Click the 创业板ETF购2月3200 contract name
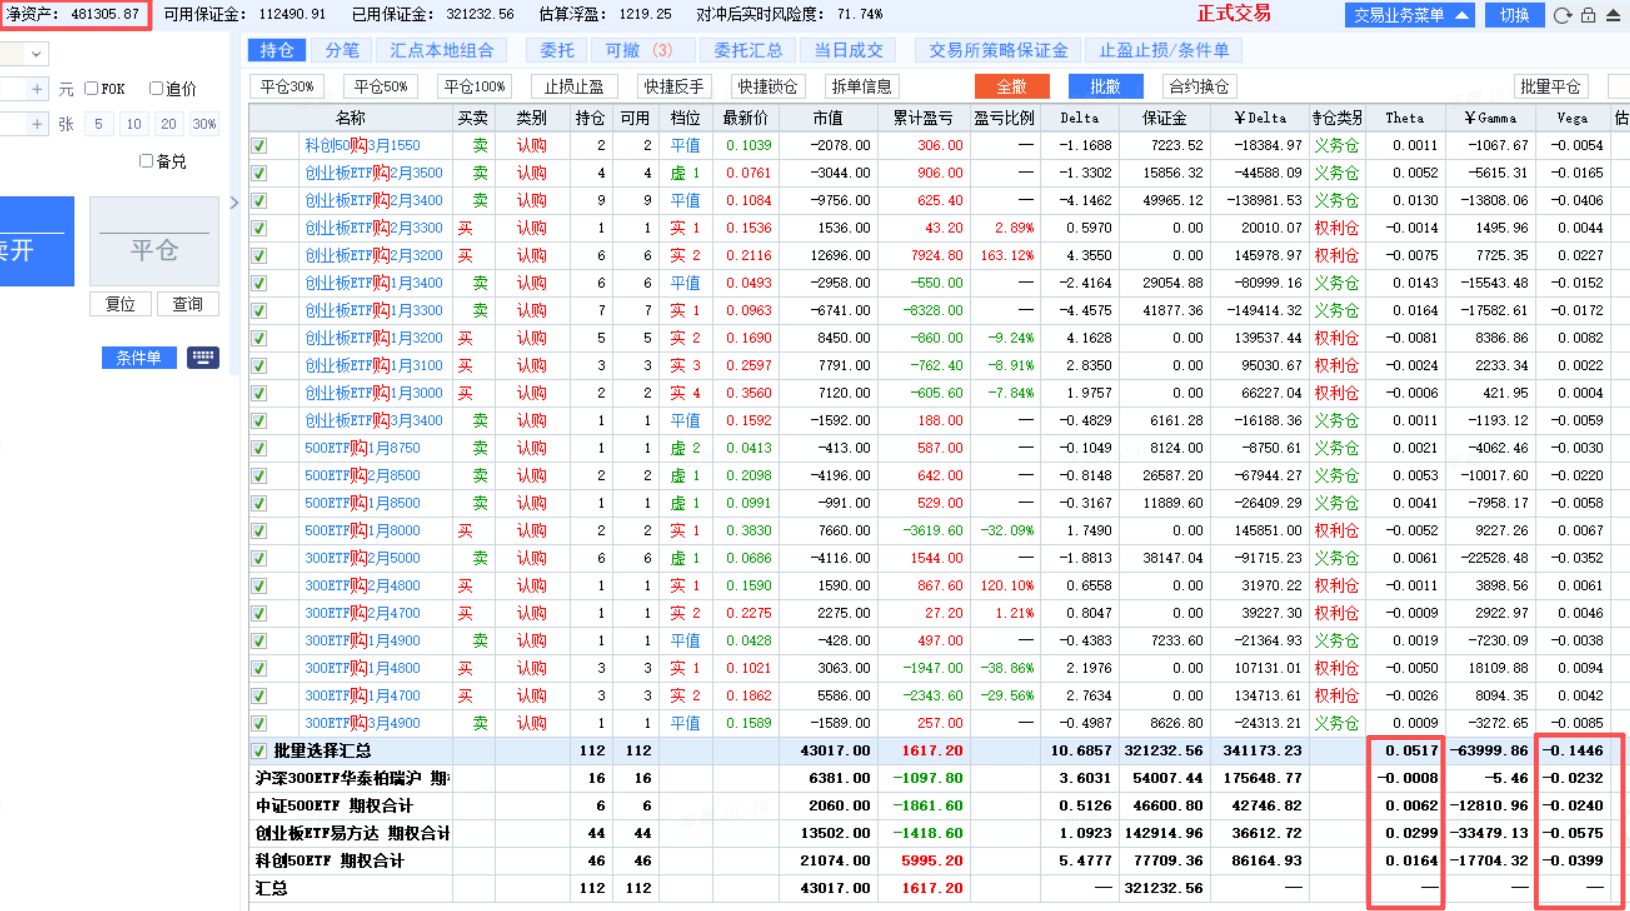This screenshot has width=1630, height=911. (x=373, y=256)
